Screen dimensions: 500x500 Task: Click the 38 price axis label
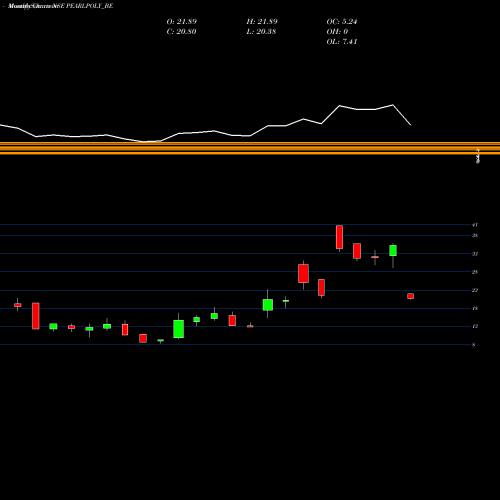(x=475, y=236)
